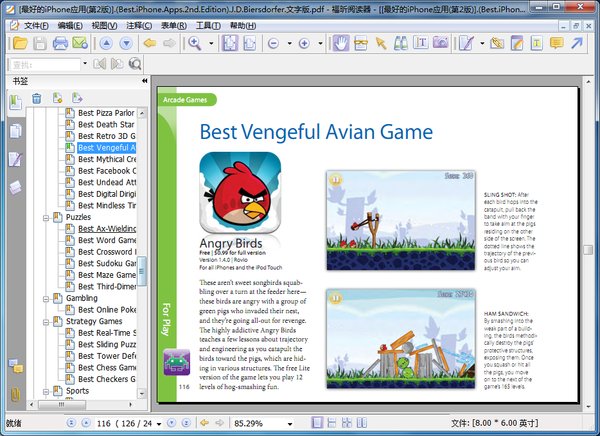Screen dimensions: 600x436
Task: Click the minus zoom out button
Action: pyautogui.click(x=273, y=43)
